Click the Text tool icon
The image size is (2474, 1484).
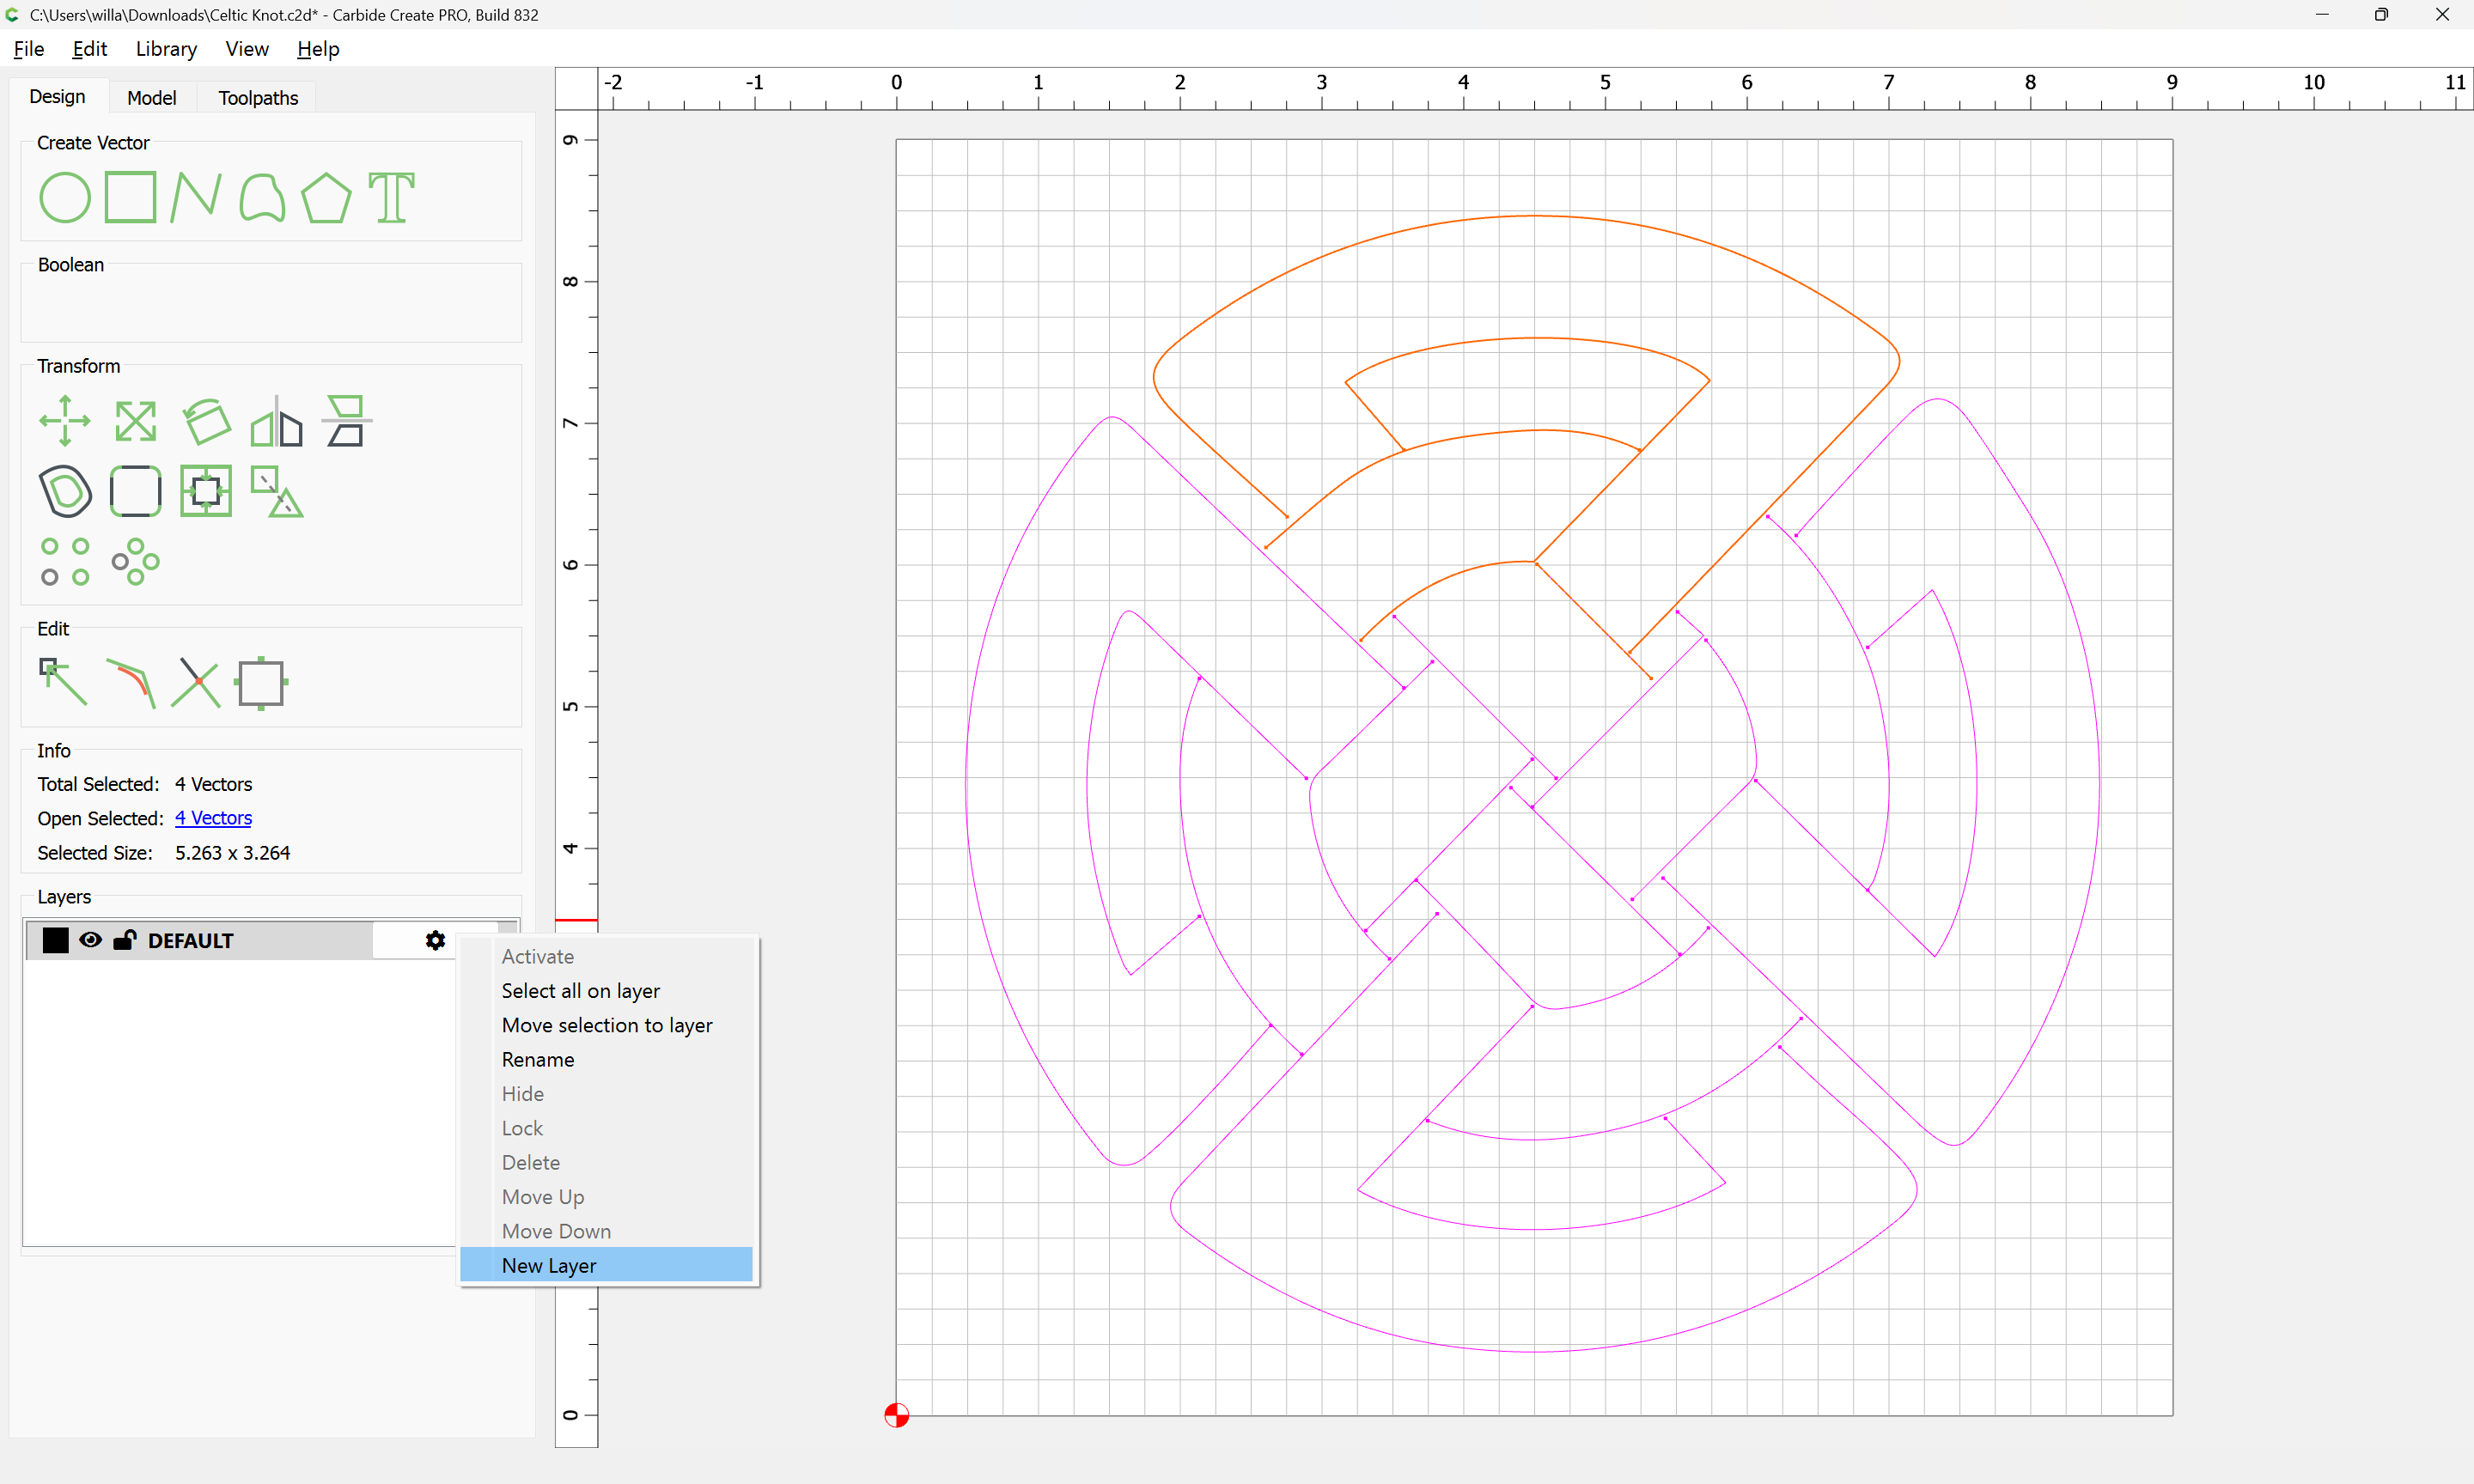pyautogui.click(x=391, y=197)
